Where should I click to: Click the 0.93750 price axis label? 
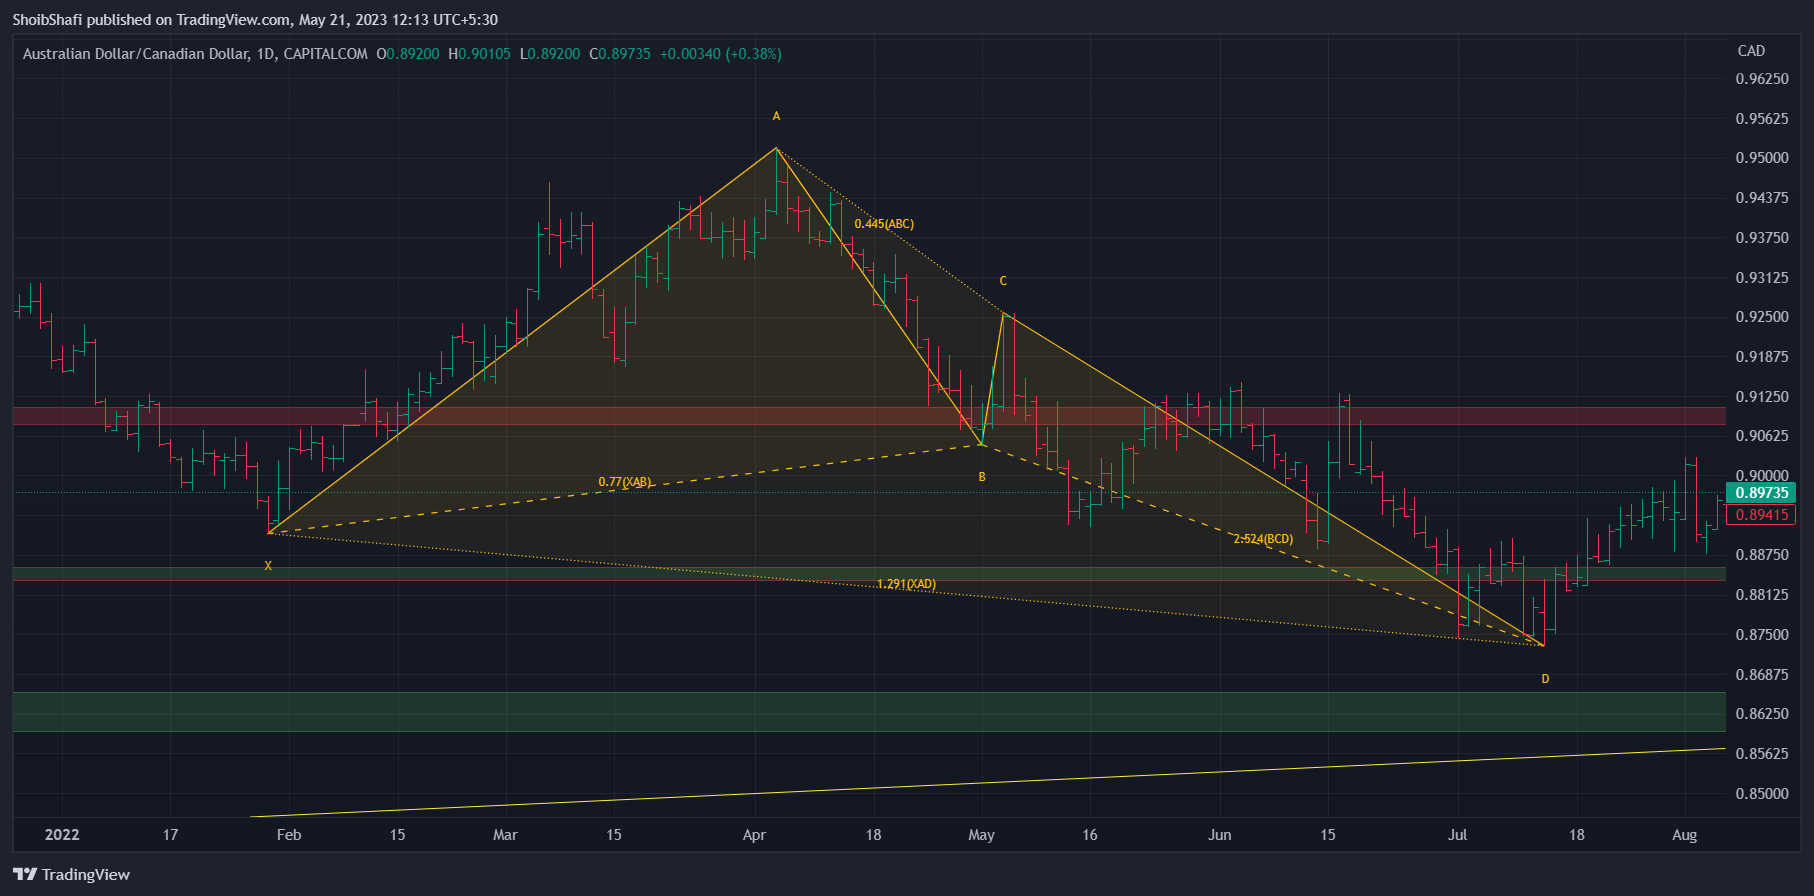pyautogui.click(x=1762, y=238)
